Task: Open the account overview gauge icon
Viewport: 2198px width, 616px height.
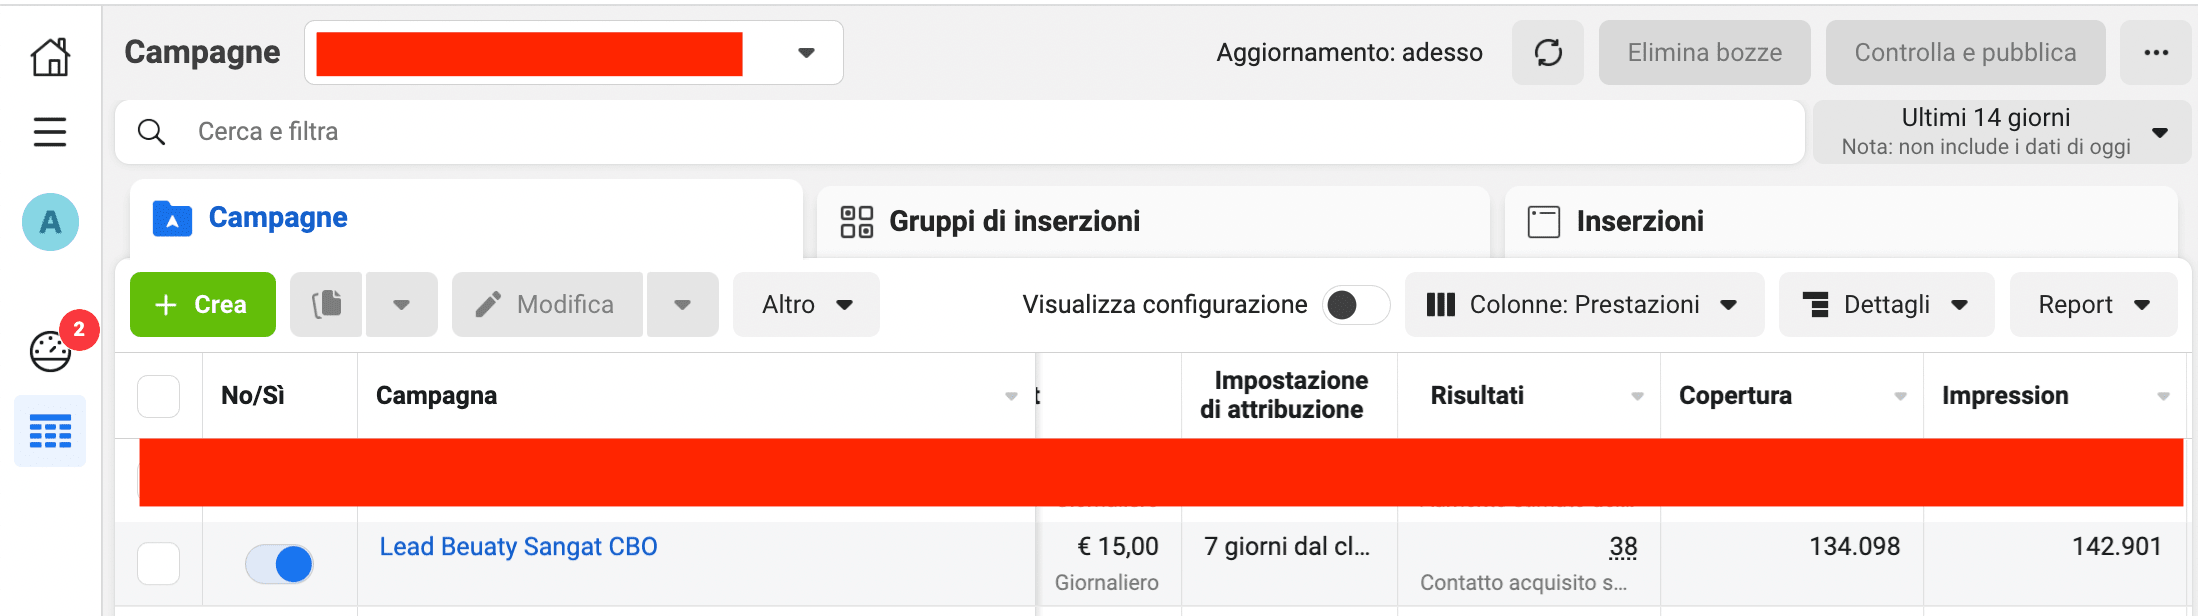Action: click(x=50, y=351)
